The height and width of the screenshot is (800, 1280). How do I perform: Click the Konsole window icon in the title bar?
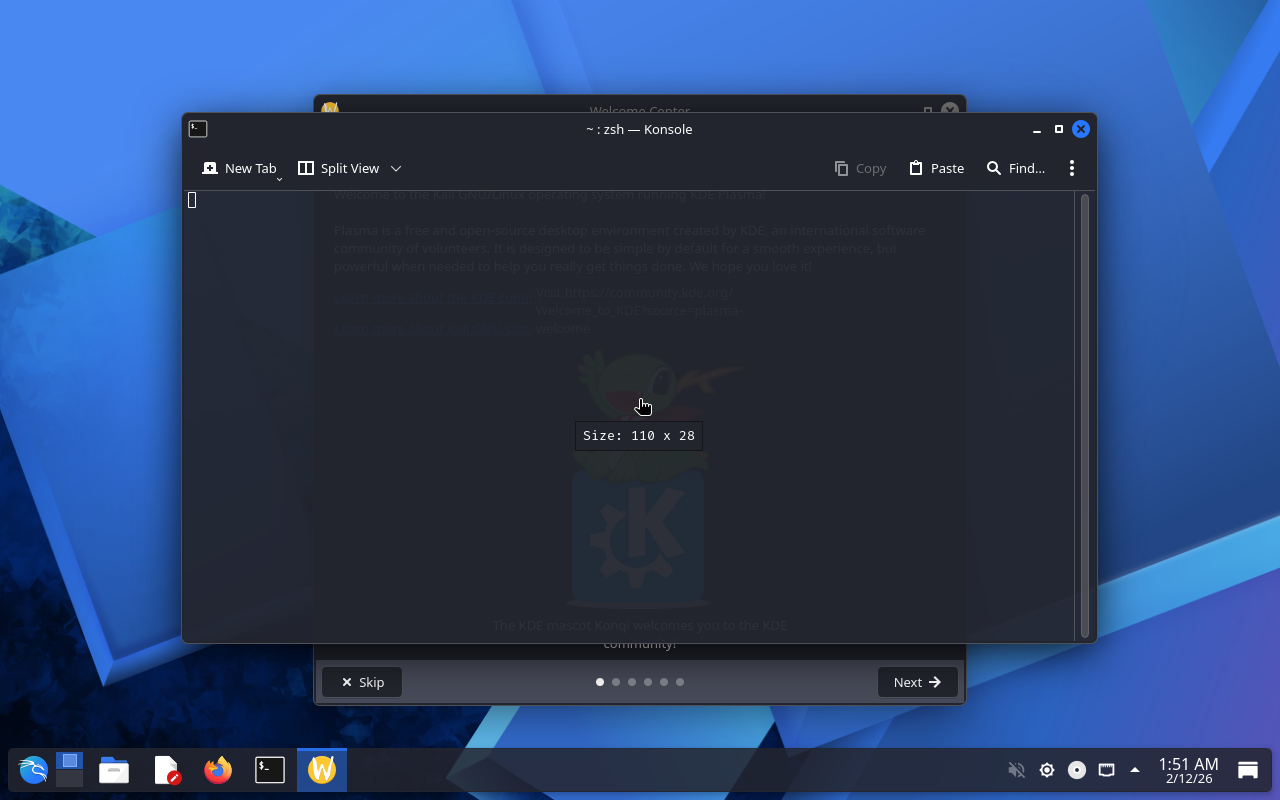[198, 129]
